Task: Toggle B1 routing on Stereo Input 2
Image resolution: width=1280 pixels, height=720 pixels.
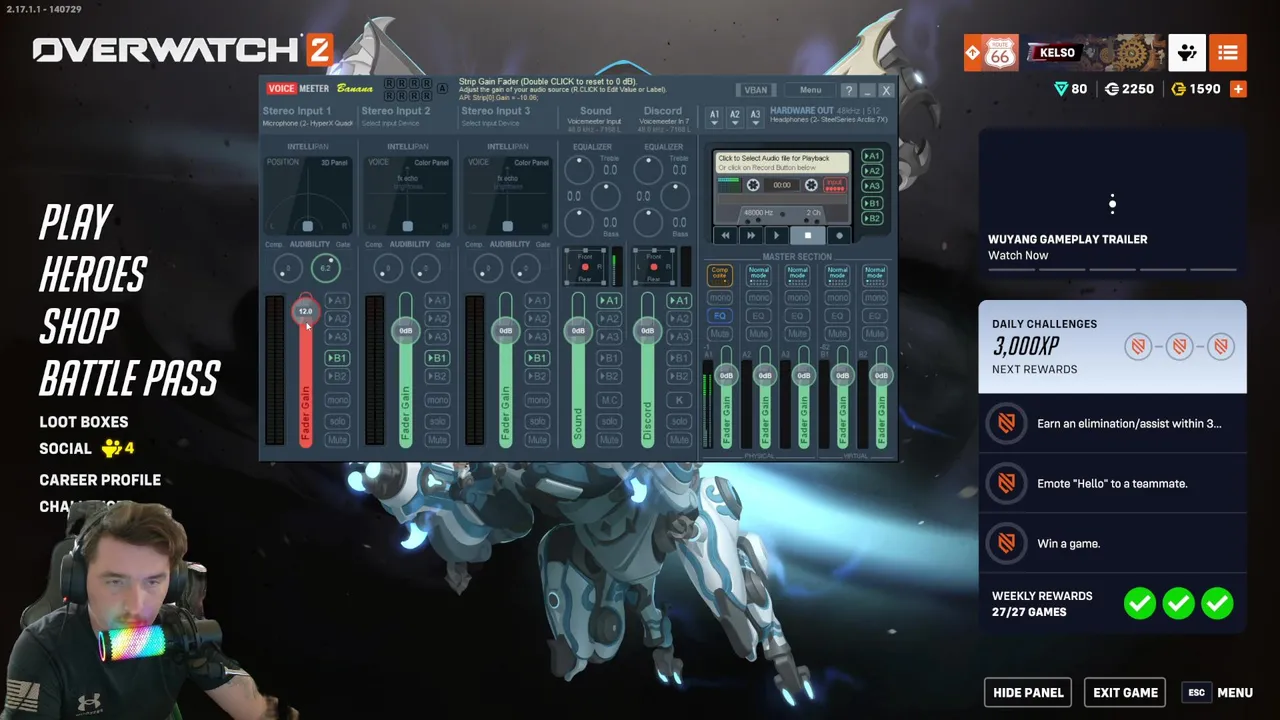Action: click(x=437, y=358)
